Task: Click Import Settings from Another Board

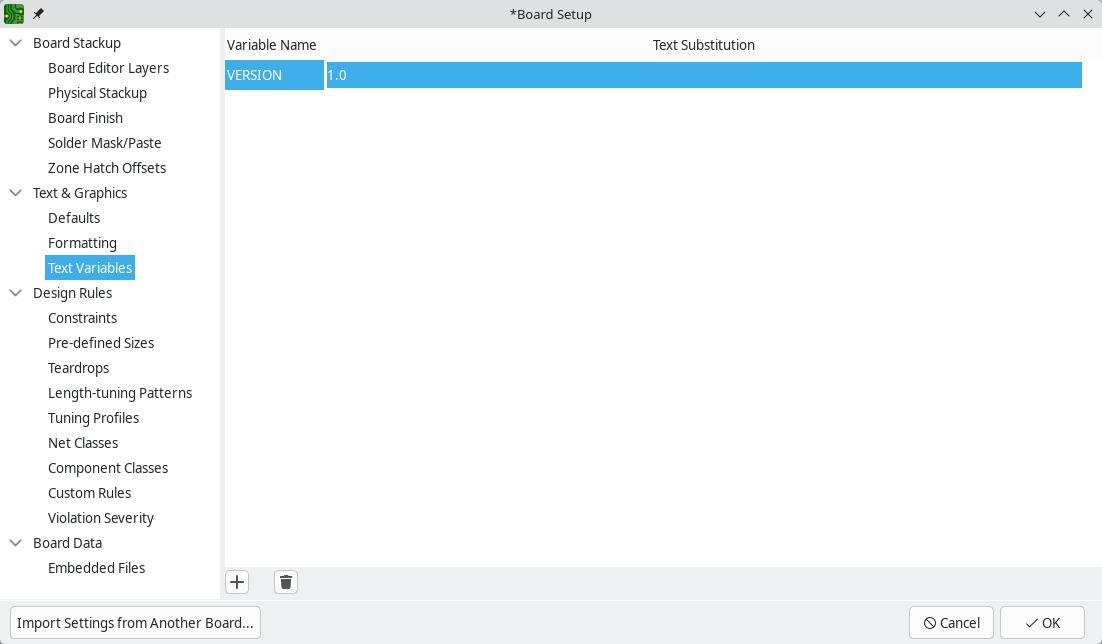Action: 134,622
